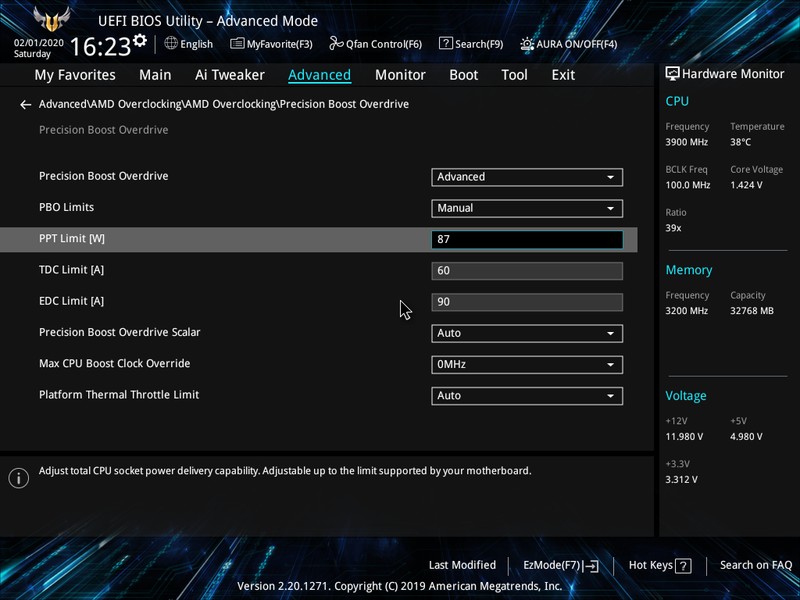
Task: Select the TDC Limit [A] label
Action: pyautogui.click(x=71, y=270)
